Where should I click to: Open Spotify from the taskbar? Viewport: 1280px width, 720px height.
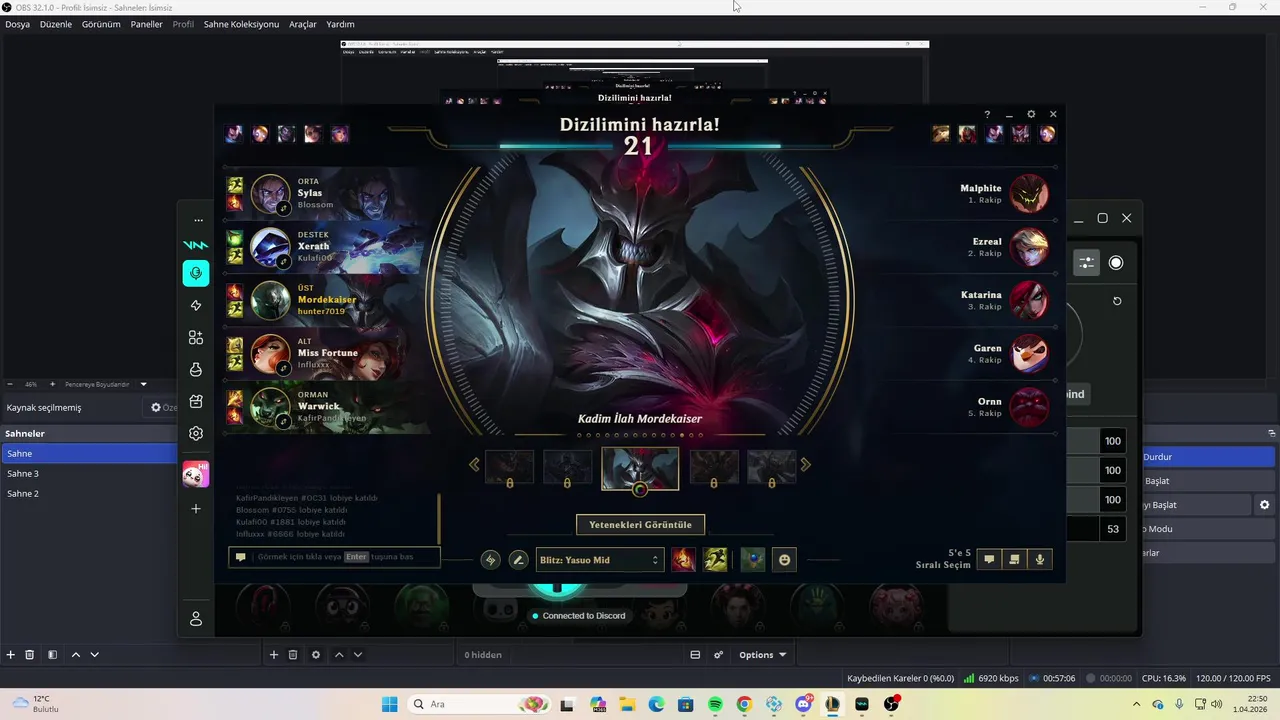coord(715,704)
